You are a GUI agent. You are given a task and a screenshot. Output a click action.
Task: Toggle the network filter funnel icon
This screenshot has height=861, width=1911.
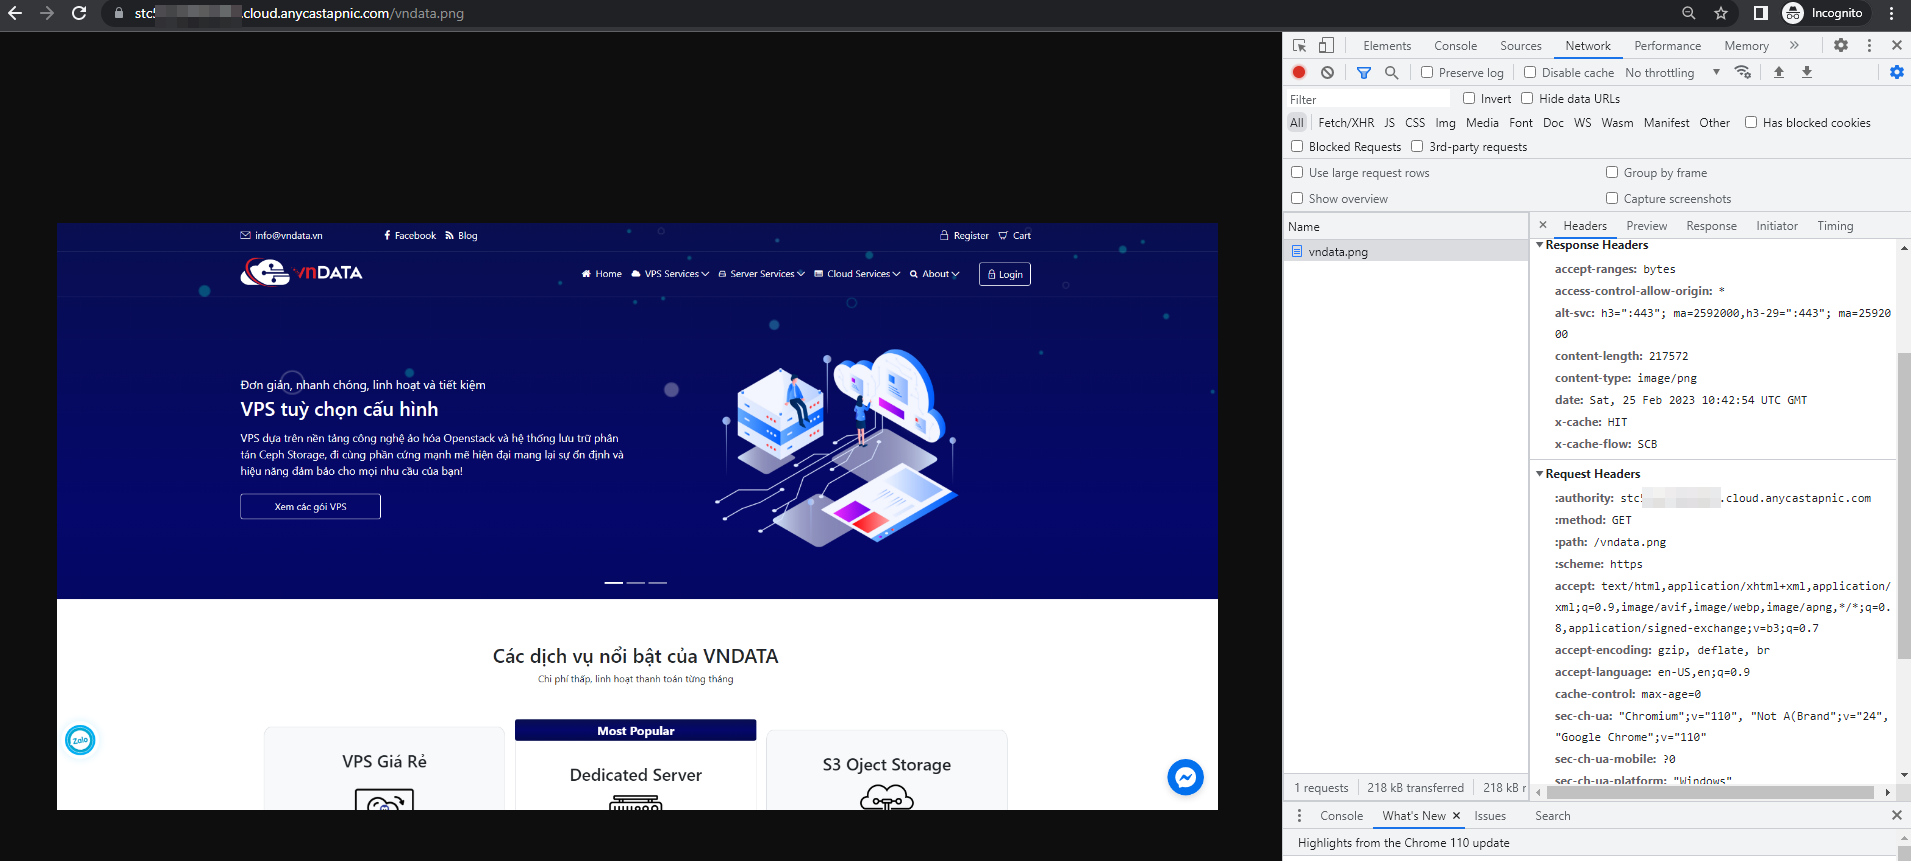pyautogui.click(x=1363, y=72)
